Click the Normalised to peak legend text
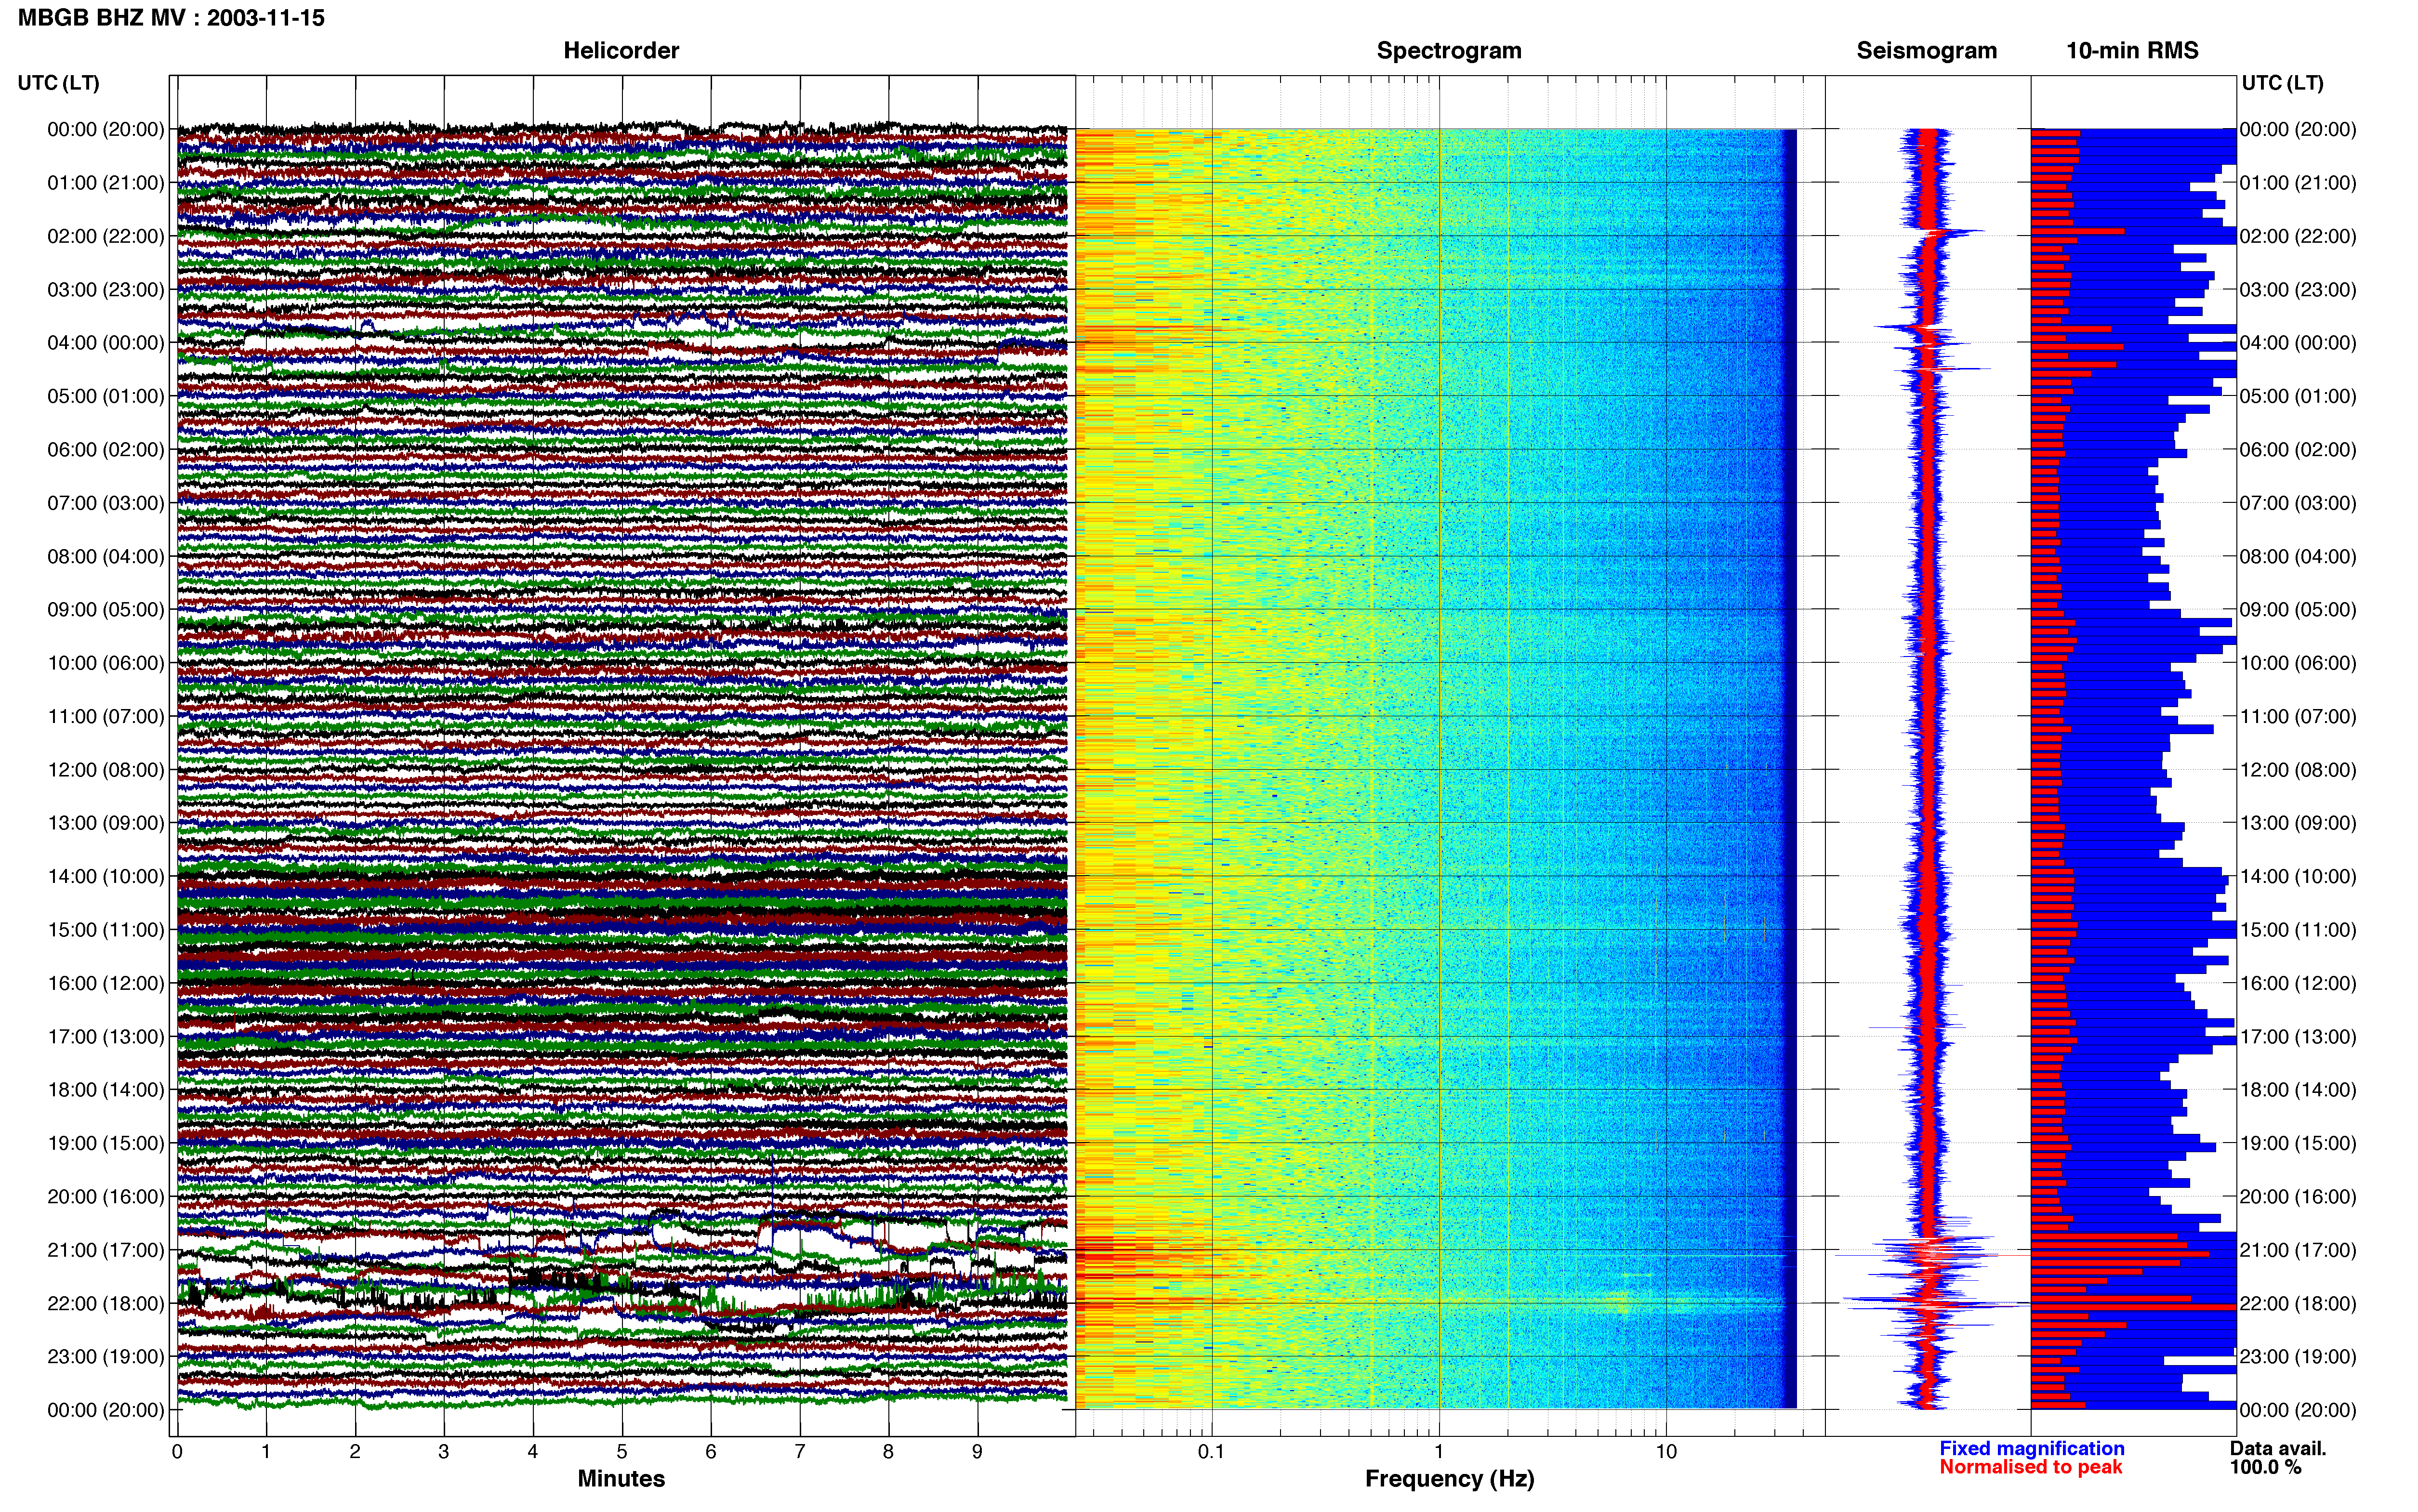2418x1512 pixels. (2031, 1468)
